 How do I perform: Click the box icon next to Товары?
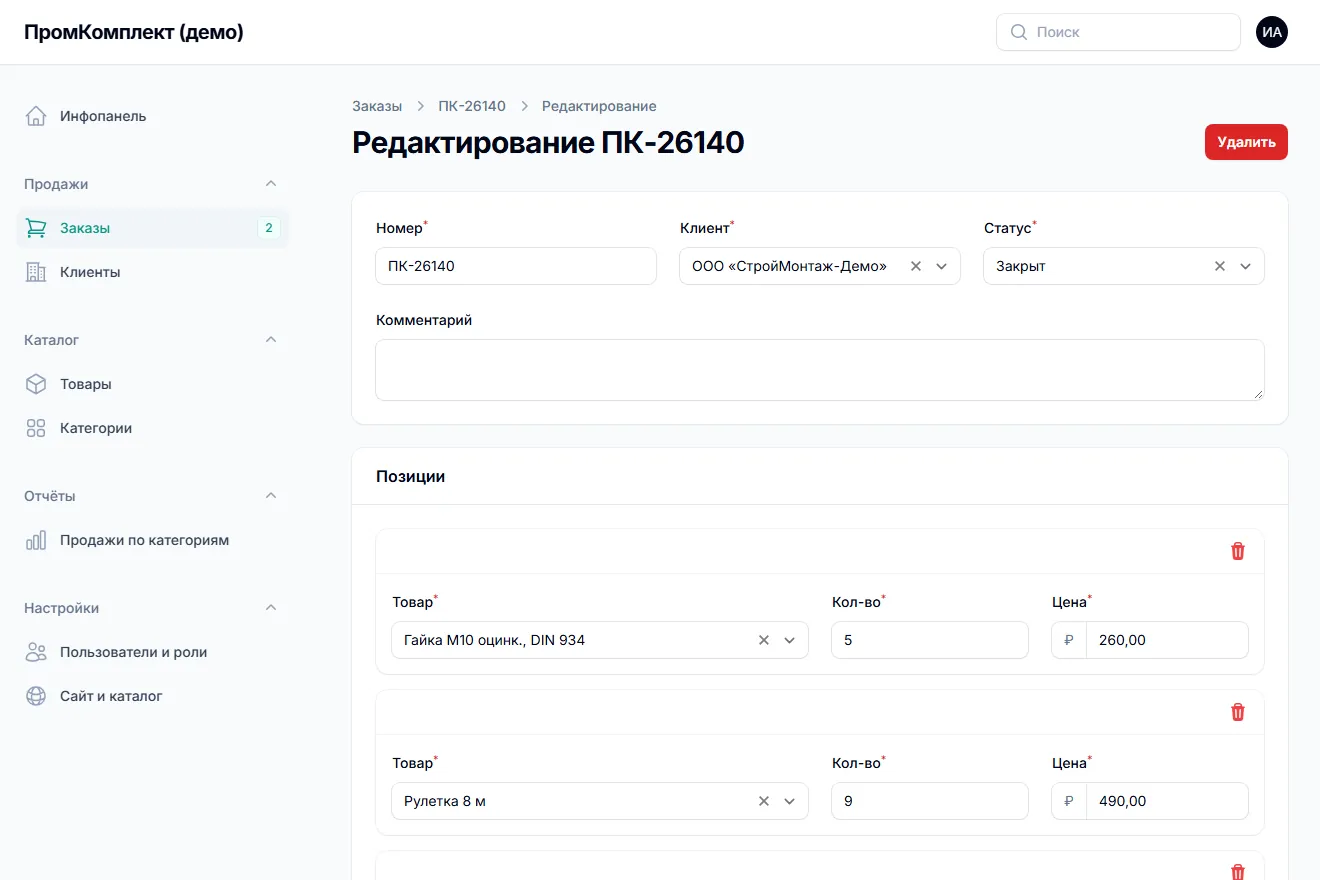coord(36,384)
